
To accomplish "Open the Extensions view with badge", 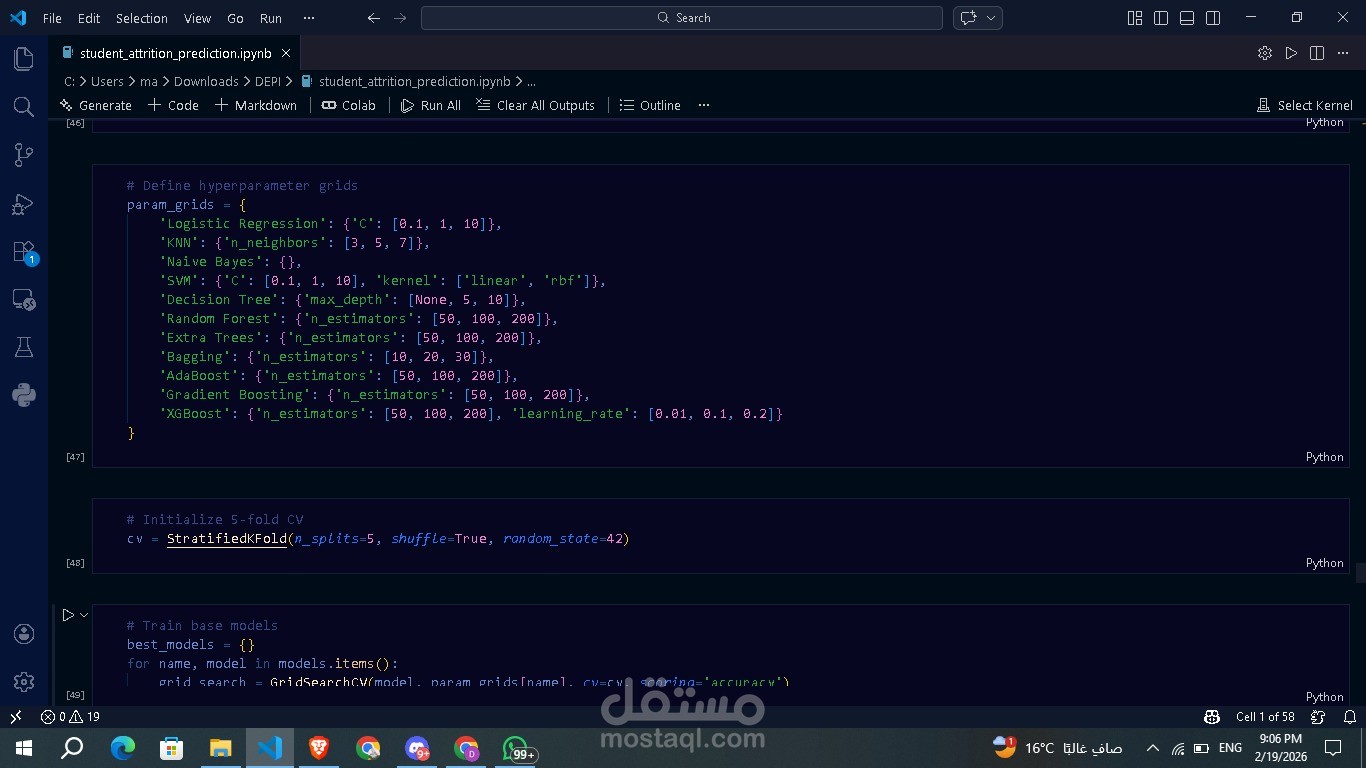I will coord(24,252).
